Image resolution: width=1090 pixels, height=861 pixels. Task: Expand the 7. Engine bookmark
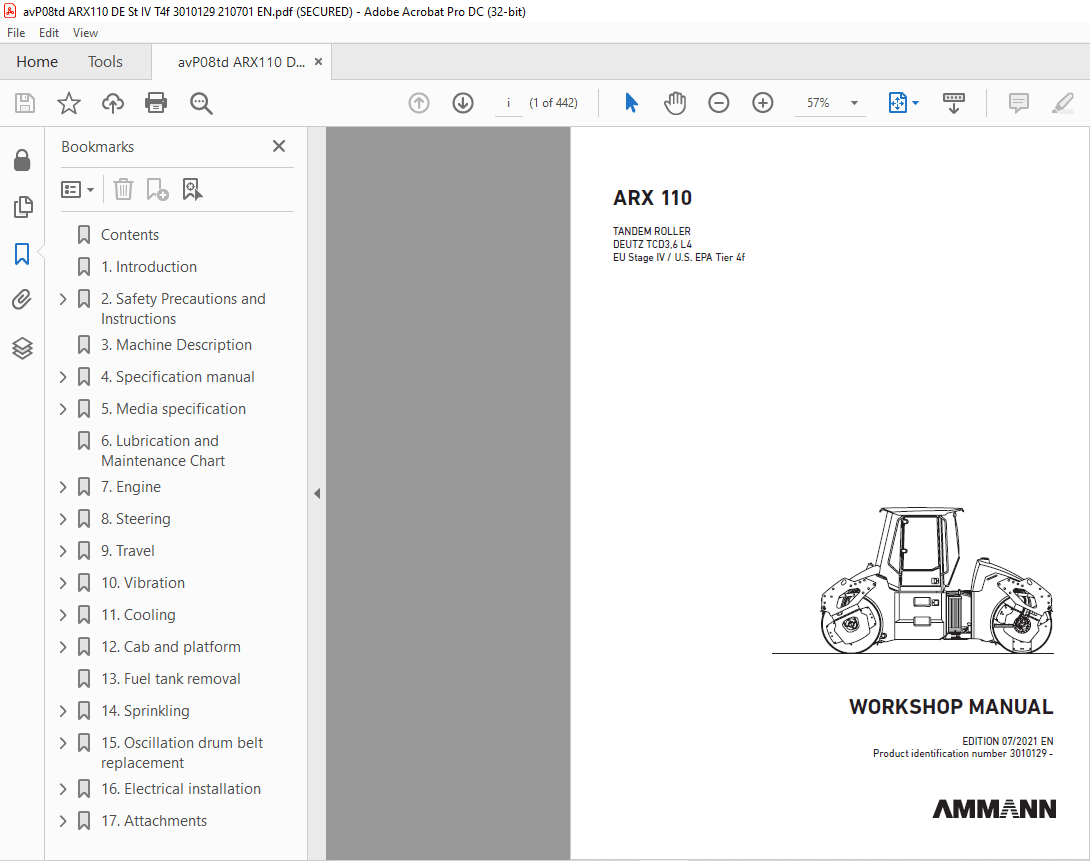pos(62,486)
